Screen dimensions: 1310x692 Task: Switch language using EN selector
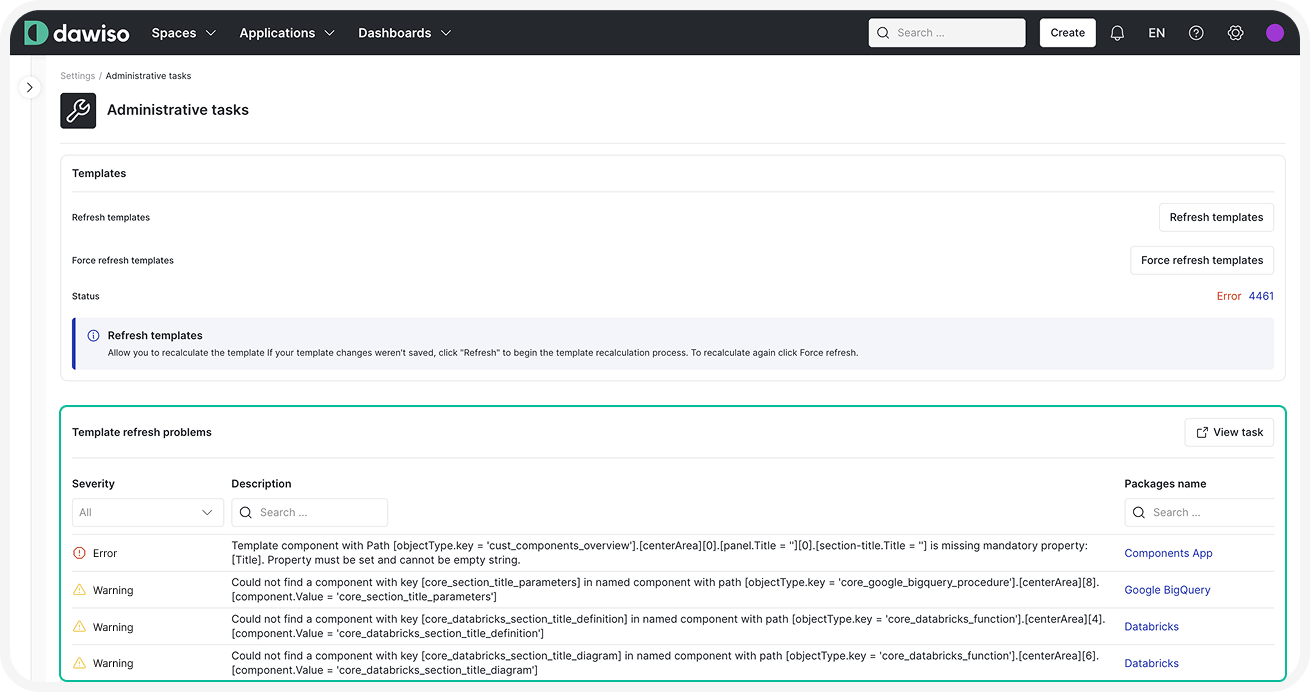1156,33
